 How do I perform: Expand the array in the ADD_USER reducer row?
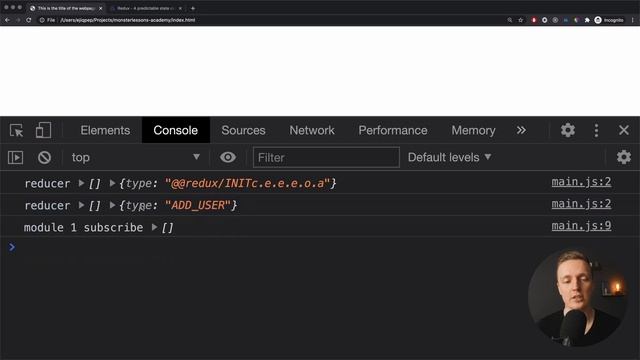[81, 205]
